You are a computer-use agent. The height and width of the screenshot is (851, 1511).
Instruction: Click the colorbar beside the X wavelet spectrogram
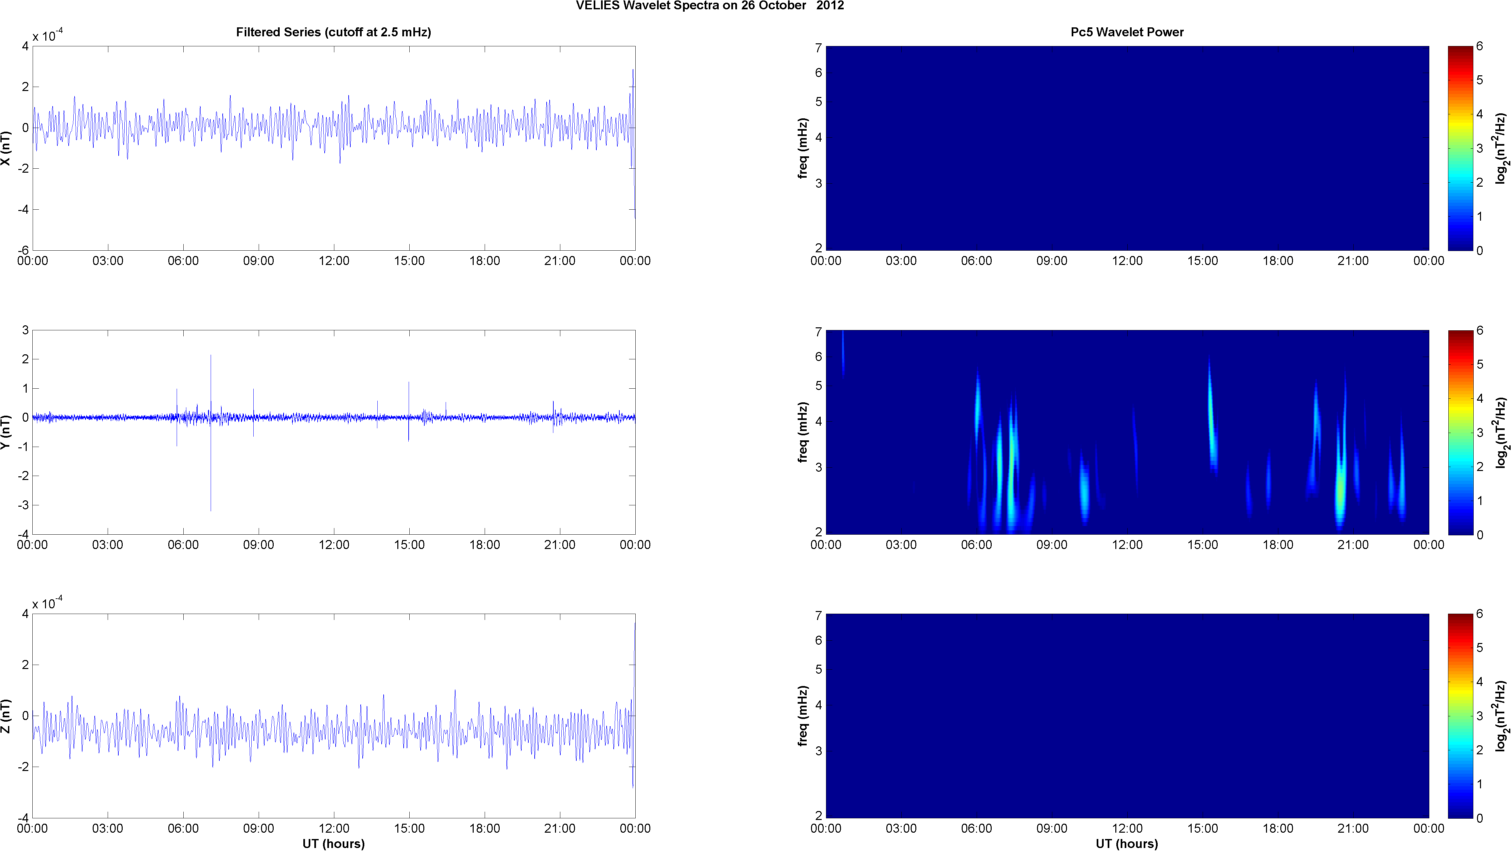(x=1460, y=148)
